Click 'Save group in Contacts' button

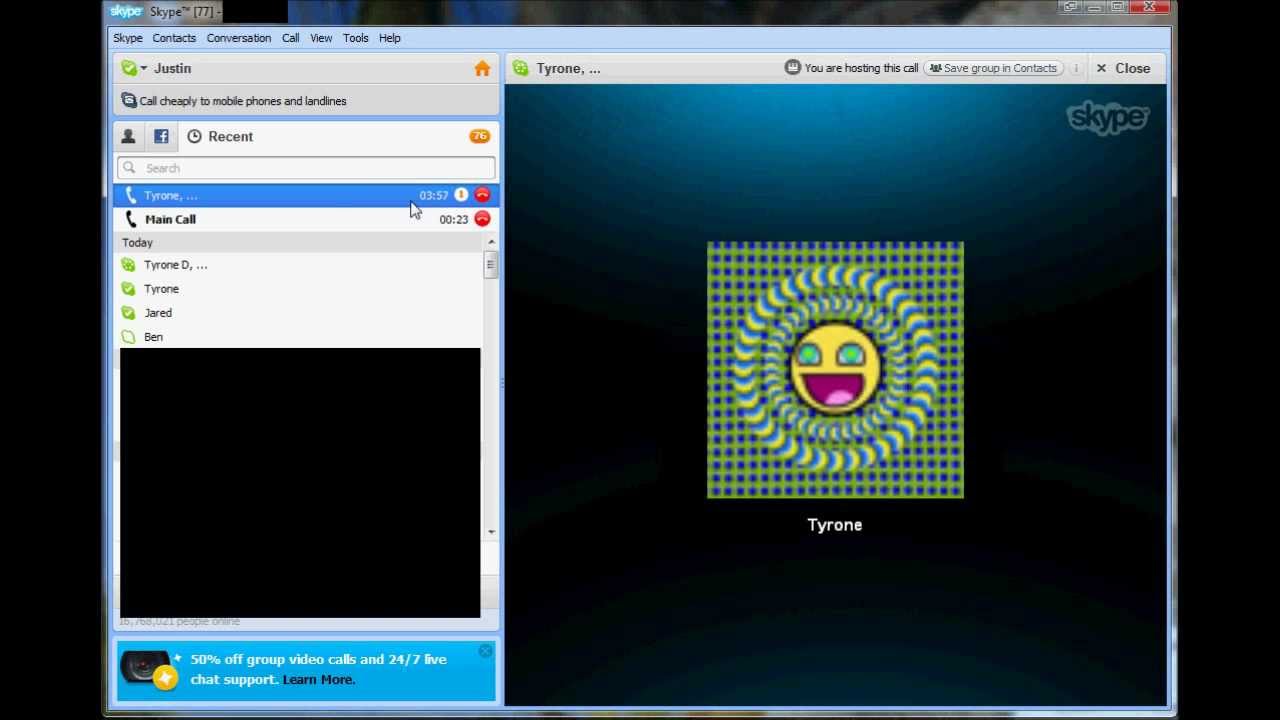[993, 68]
